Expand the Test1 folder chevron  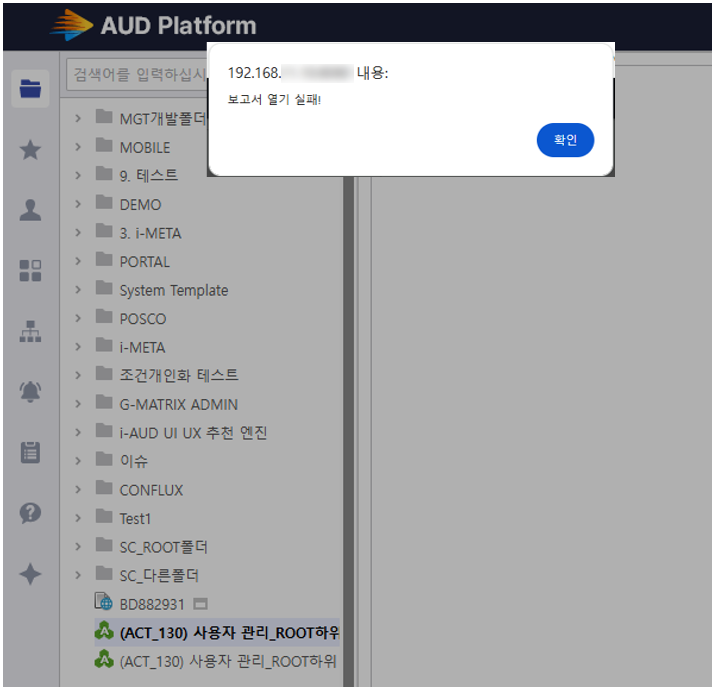[x=78, y=518]
